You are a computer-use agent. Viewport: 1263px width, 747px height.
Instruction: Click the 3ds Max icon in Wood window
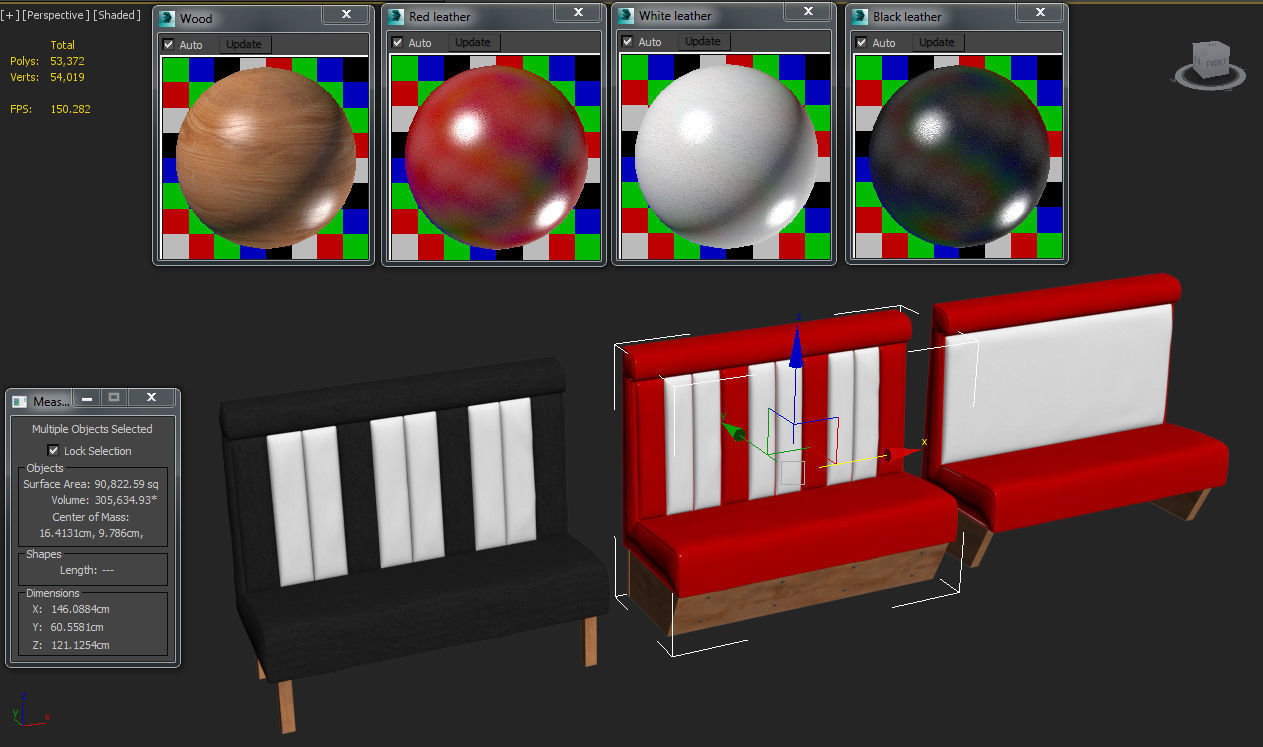(x=167, y=18)
